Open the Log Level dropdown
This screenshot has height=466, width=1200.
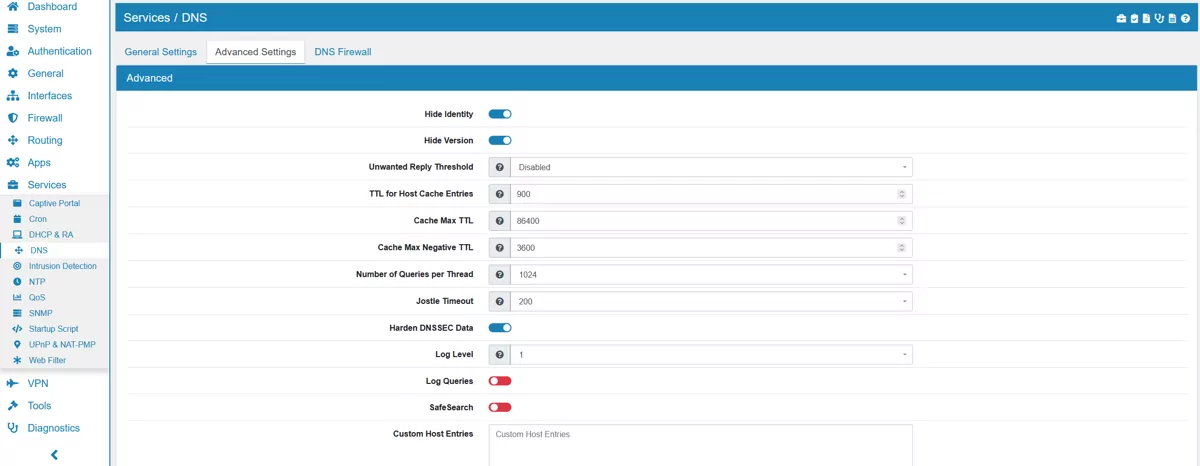click(711, 354)
